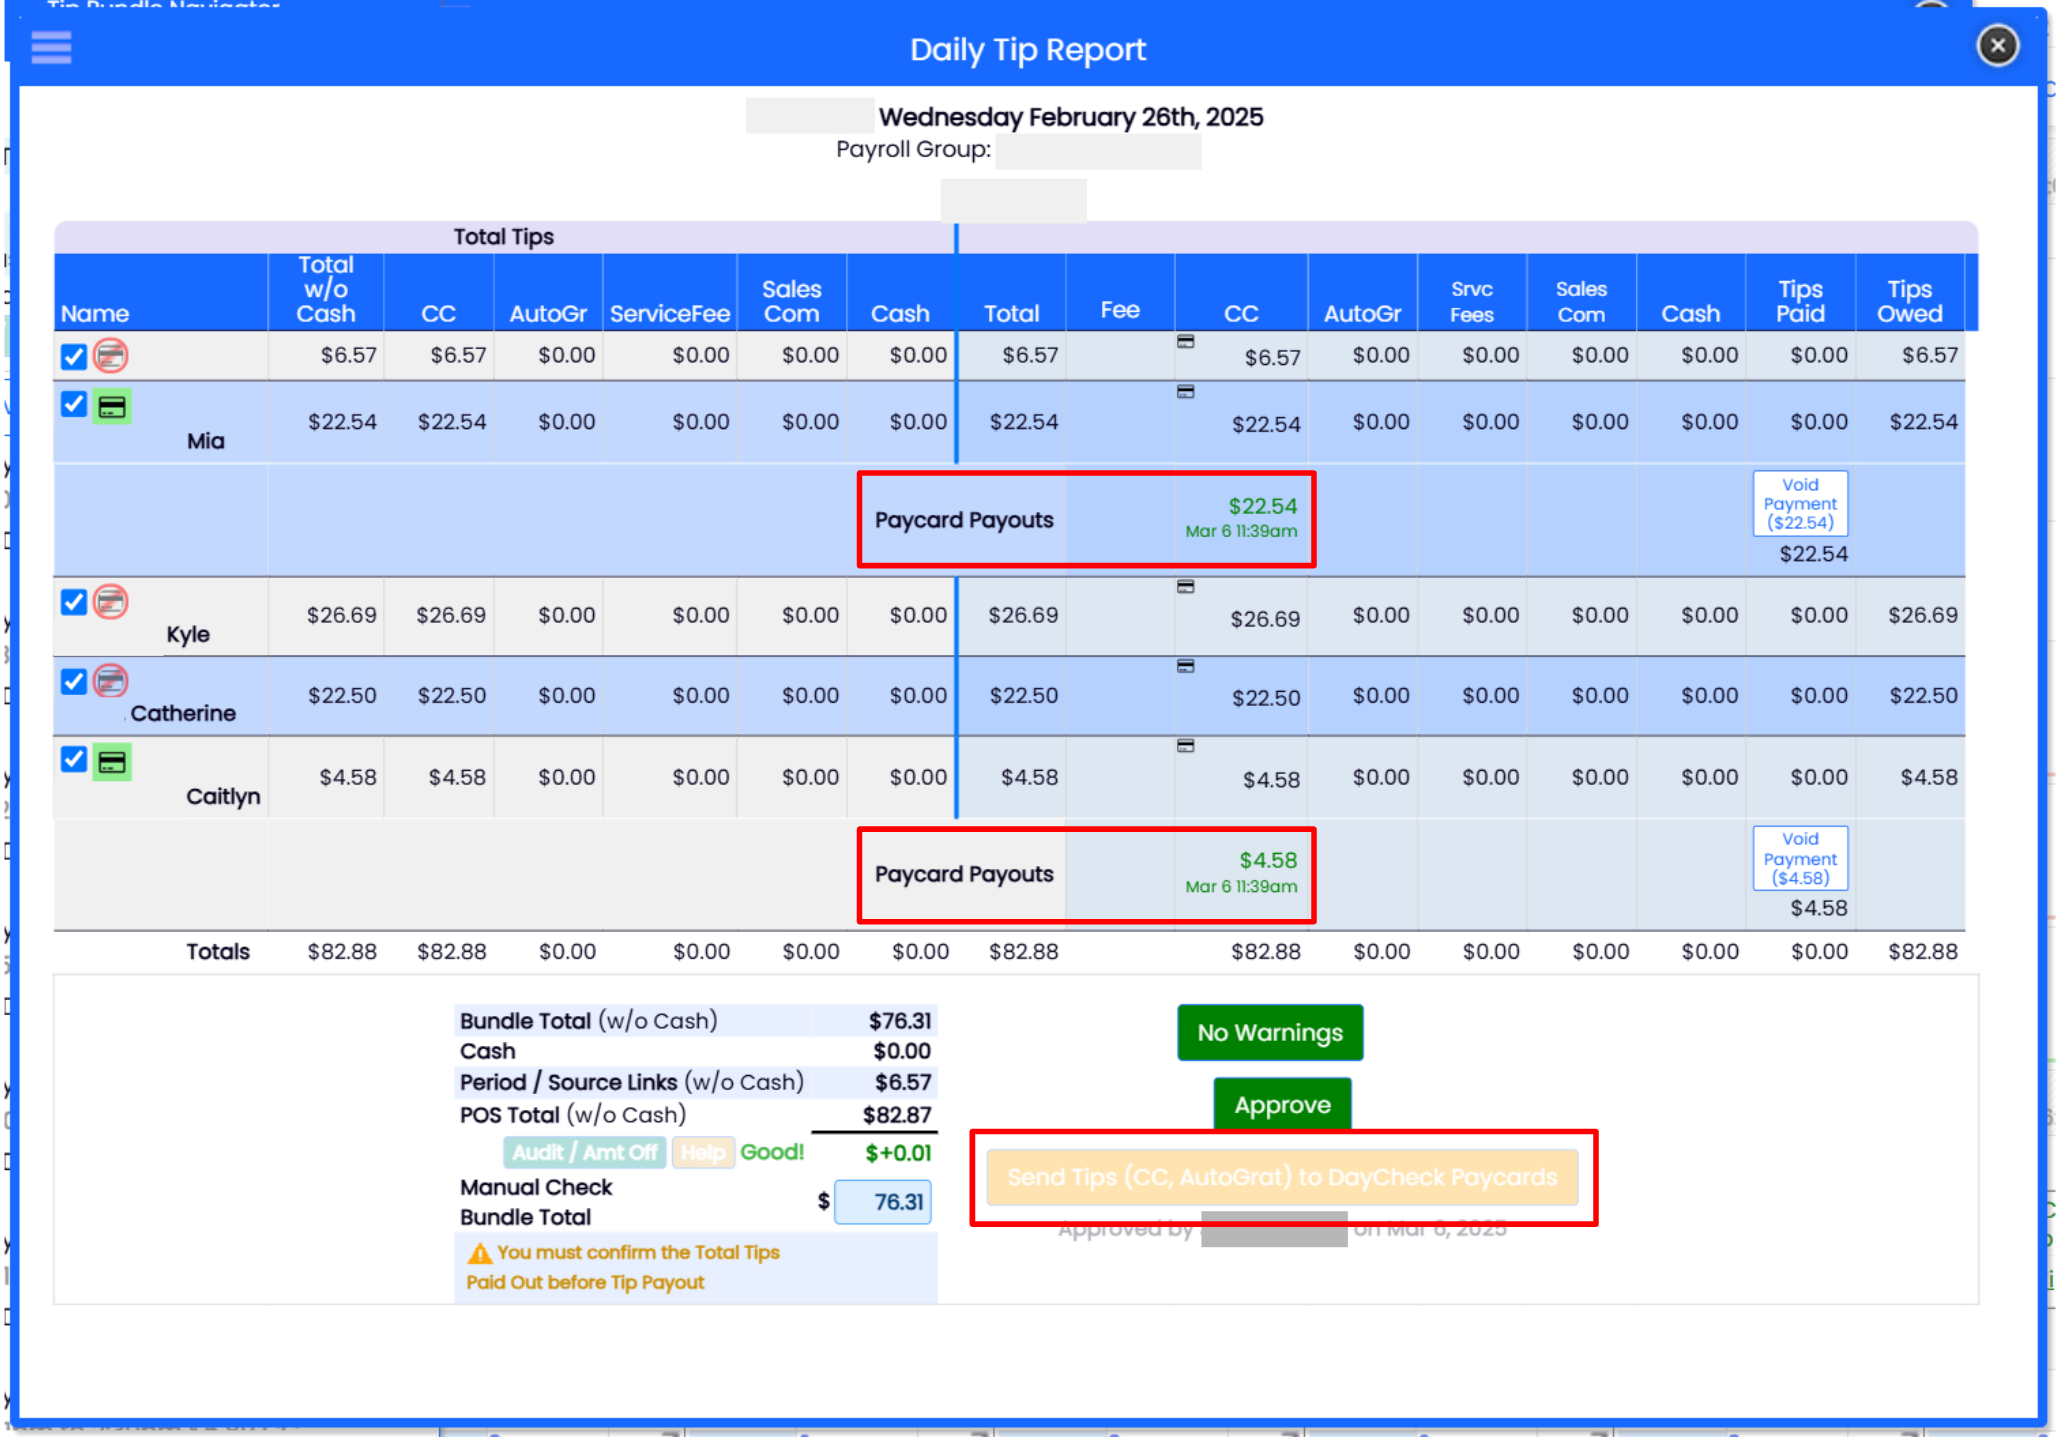
Task: Click the Manual Check Bundle Total field
Action: [883, 1201]
